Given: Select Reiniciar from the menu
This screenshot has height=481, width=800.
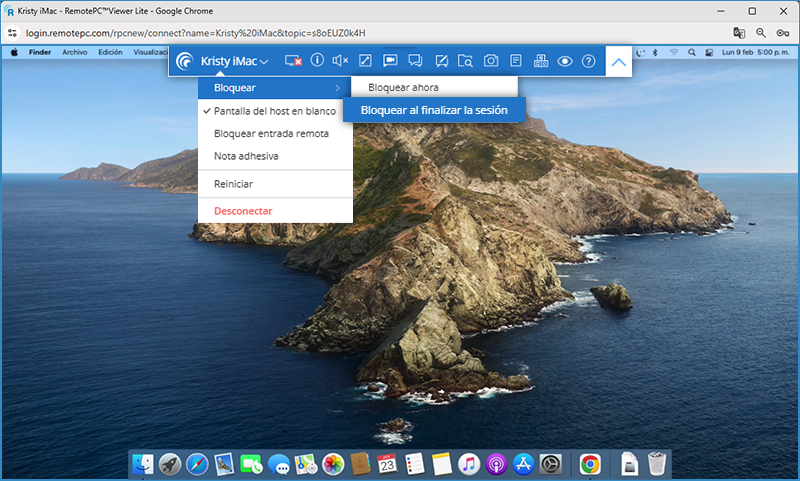Looking at the screenshot, I should tap(275, 184).
